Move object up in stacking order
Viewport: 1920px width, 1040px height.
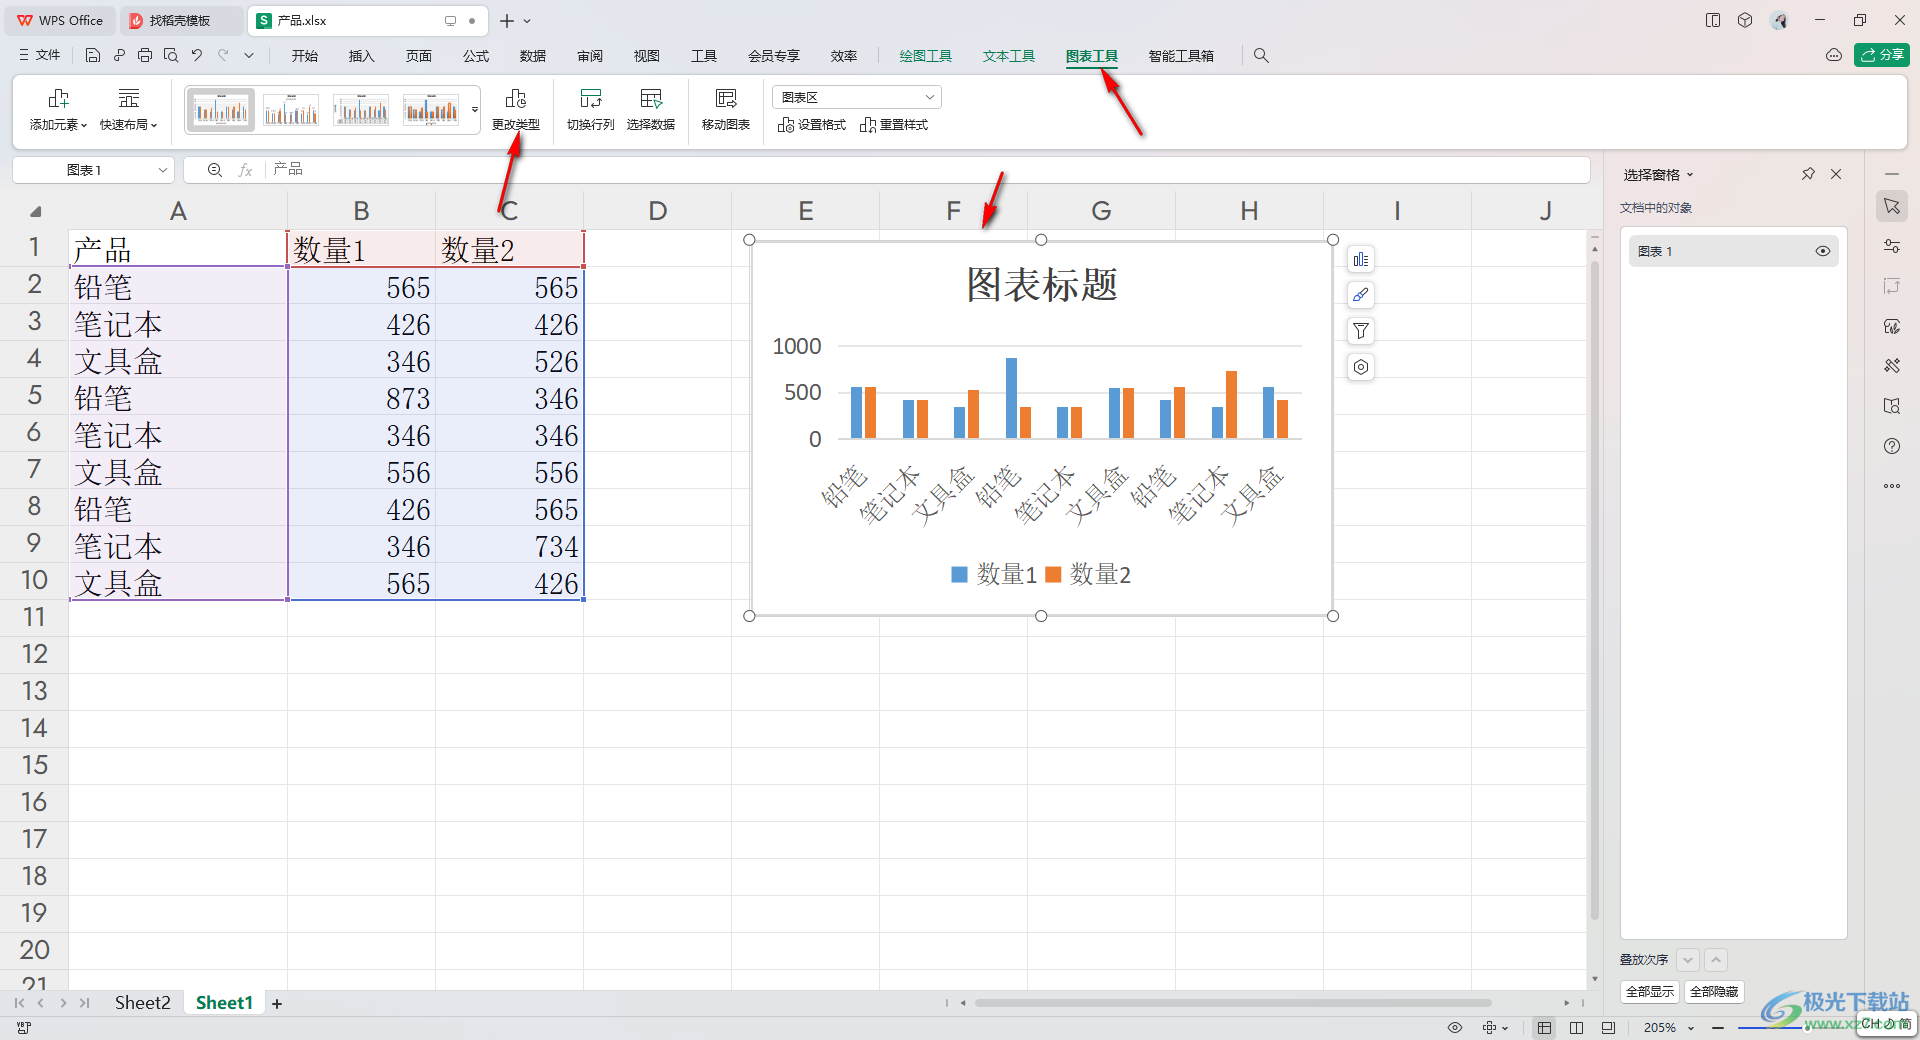tap(1716, 960)
